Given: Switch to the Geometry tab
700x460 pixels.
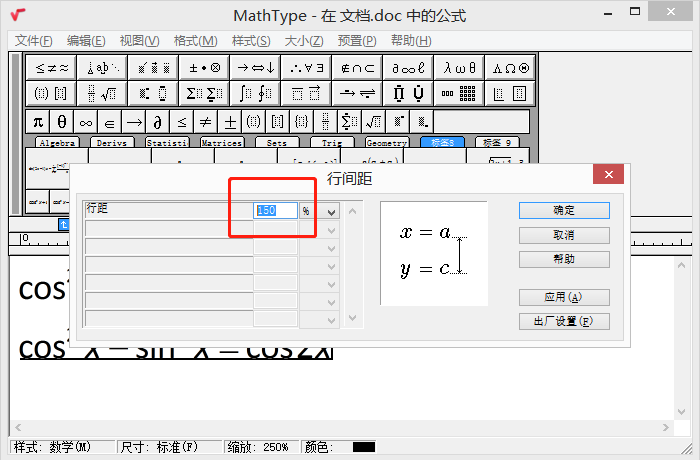Looking at the screenshot, I should click(x=387, y=142).
